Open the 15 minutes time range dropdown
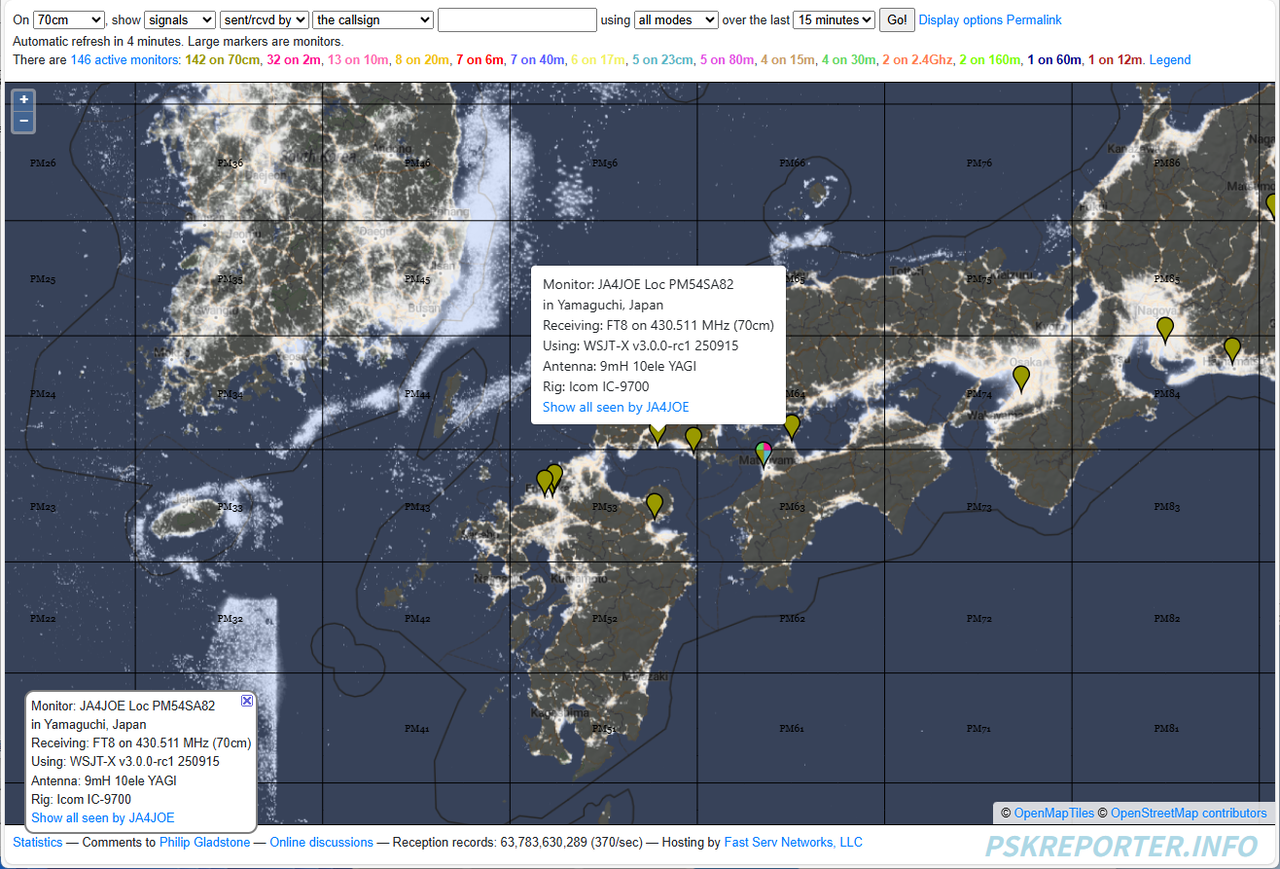The width and height of the screenshot is (1280, 869). click(x=834, y=20)
